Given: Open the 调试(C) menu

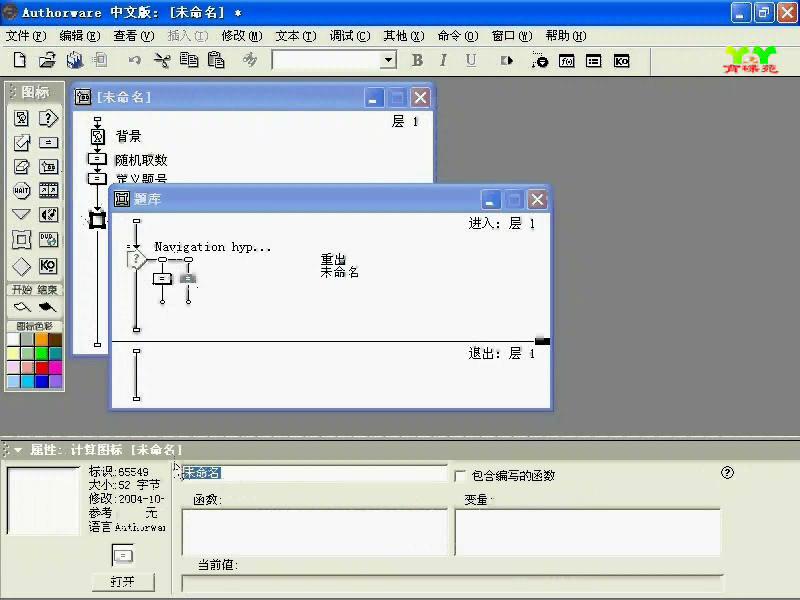Looking at the screenshot, I should (350, 36).
